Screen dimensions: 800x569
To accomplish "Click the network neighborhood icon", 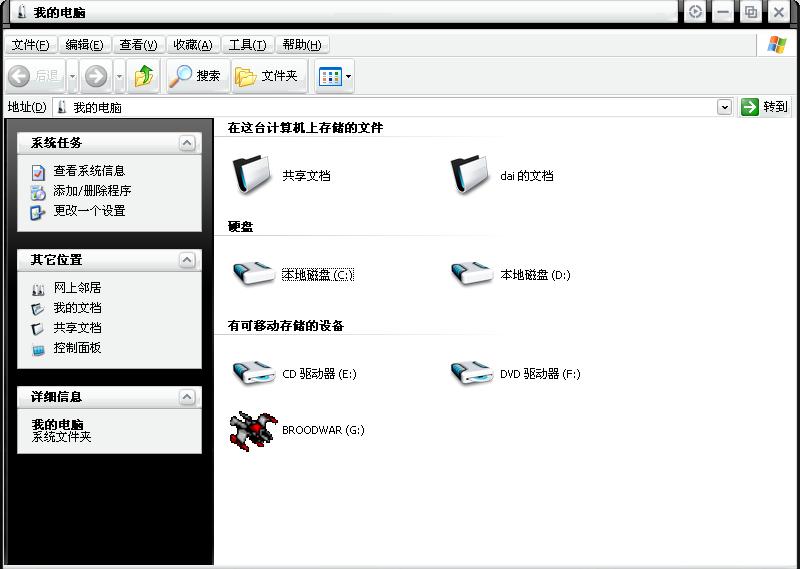I will click(x=38, y=289).
